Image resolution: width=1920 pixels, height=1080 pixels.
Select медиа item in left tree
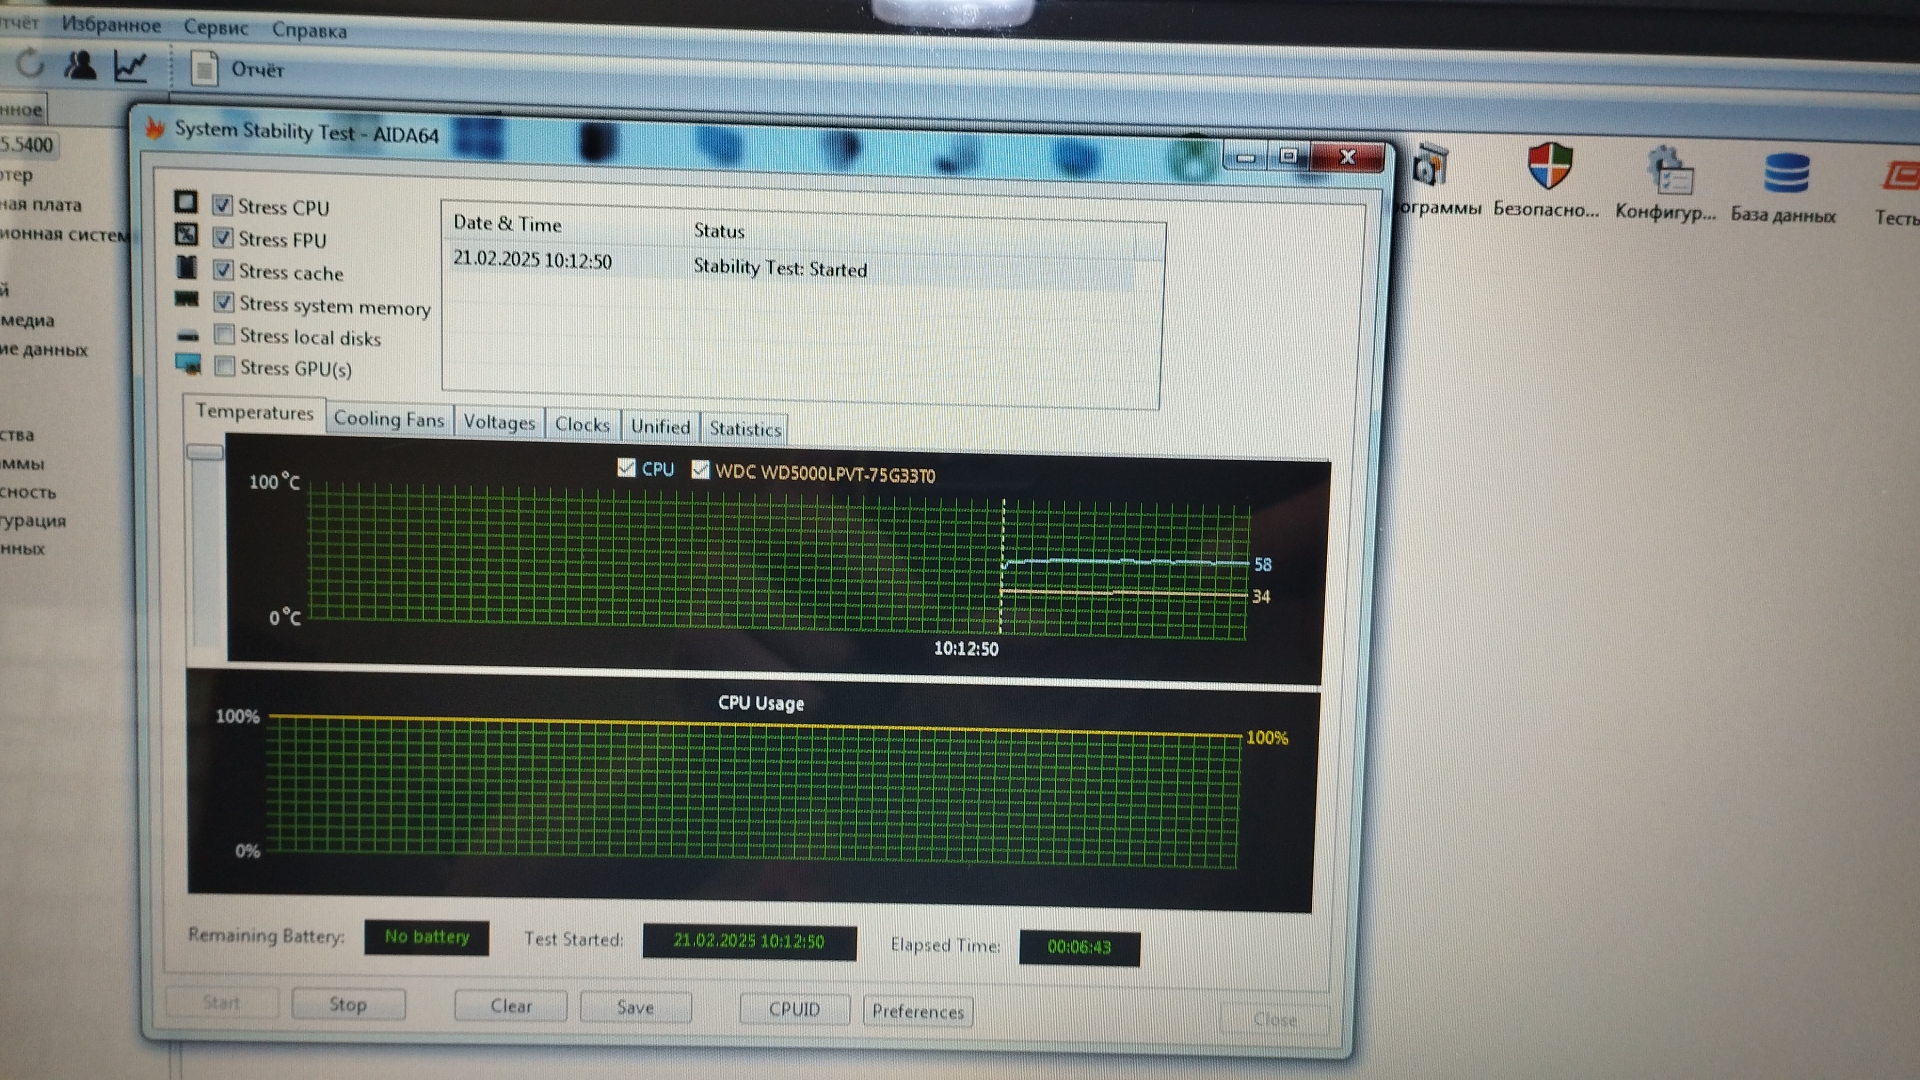click(27, 320)
